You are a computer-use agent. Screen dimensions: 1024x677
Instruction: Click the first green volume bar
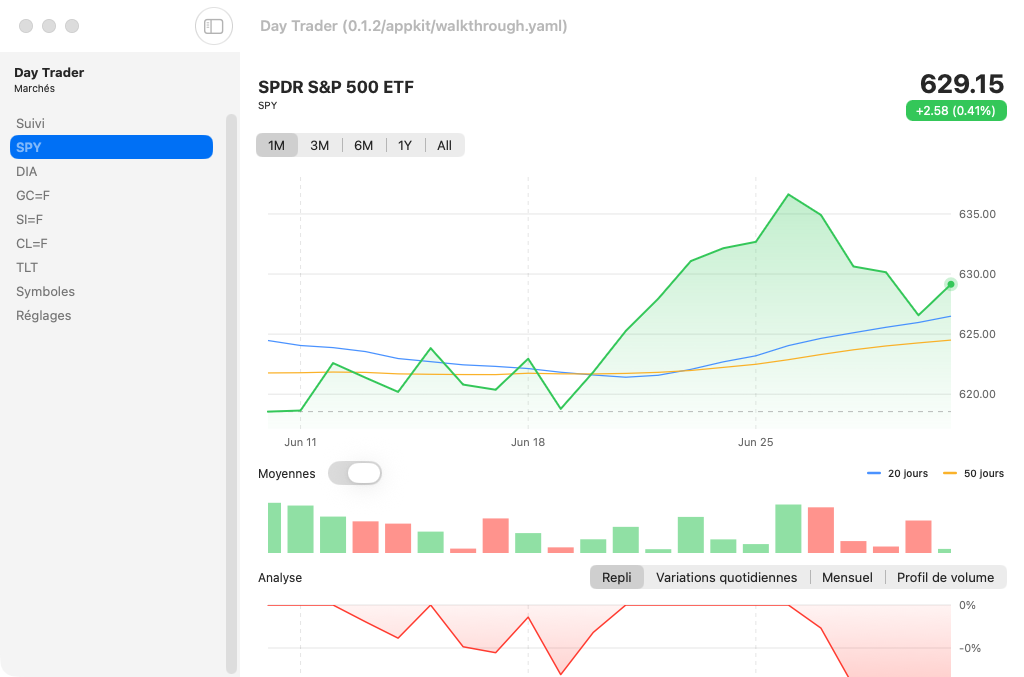point(274,527)
